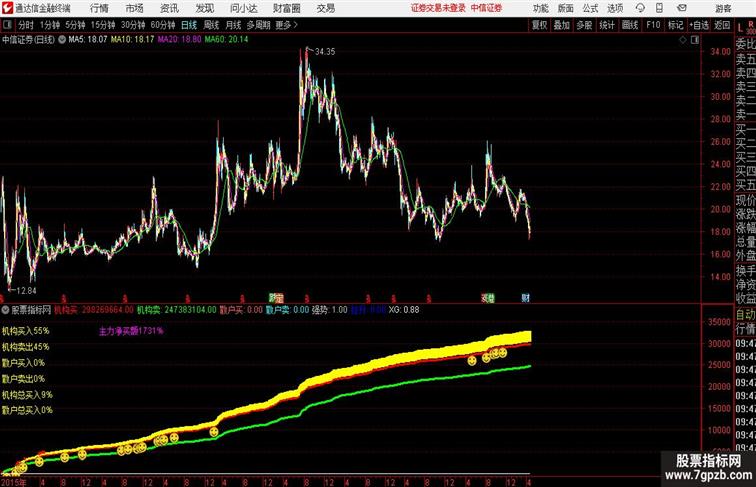Expand the round dropdown beside 中信证券(日线)
Viewport: 756px width, 487px height.
62,40
